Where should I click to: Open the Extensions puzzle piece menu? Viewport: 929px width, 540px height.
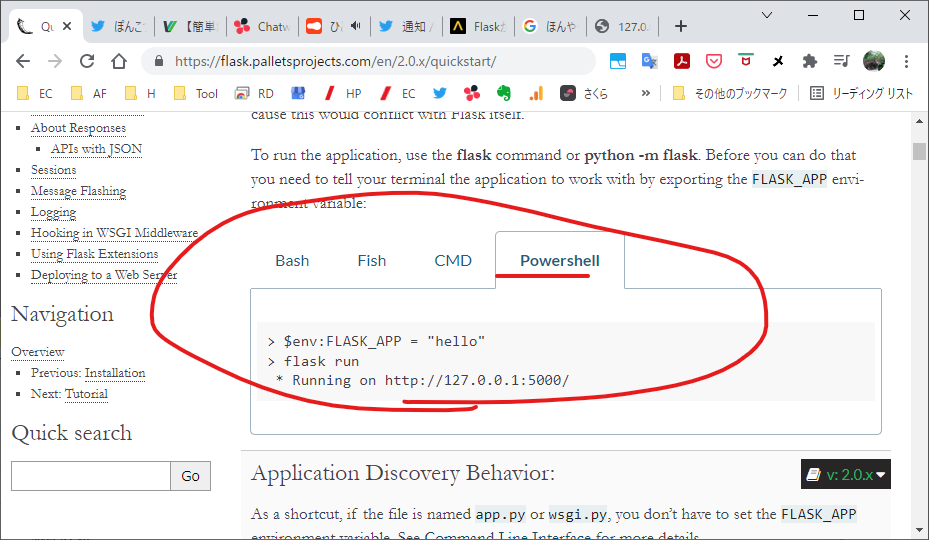tap(810, 61)
